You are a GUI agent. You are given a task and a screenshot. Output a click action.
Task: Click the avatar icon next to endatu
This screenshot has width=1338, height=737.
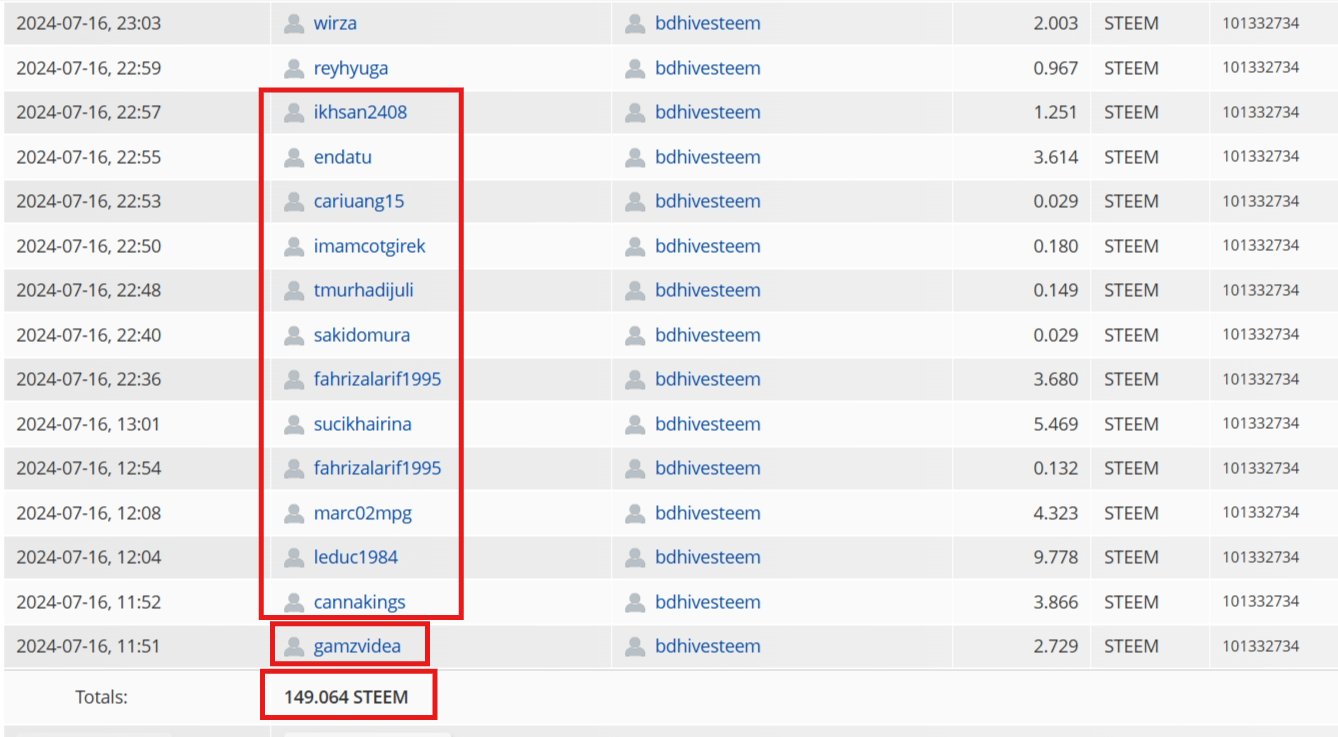click(x=294, y=157)
